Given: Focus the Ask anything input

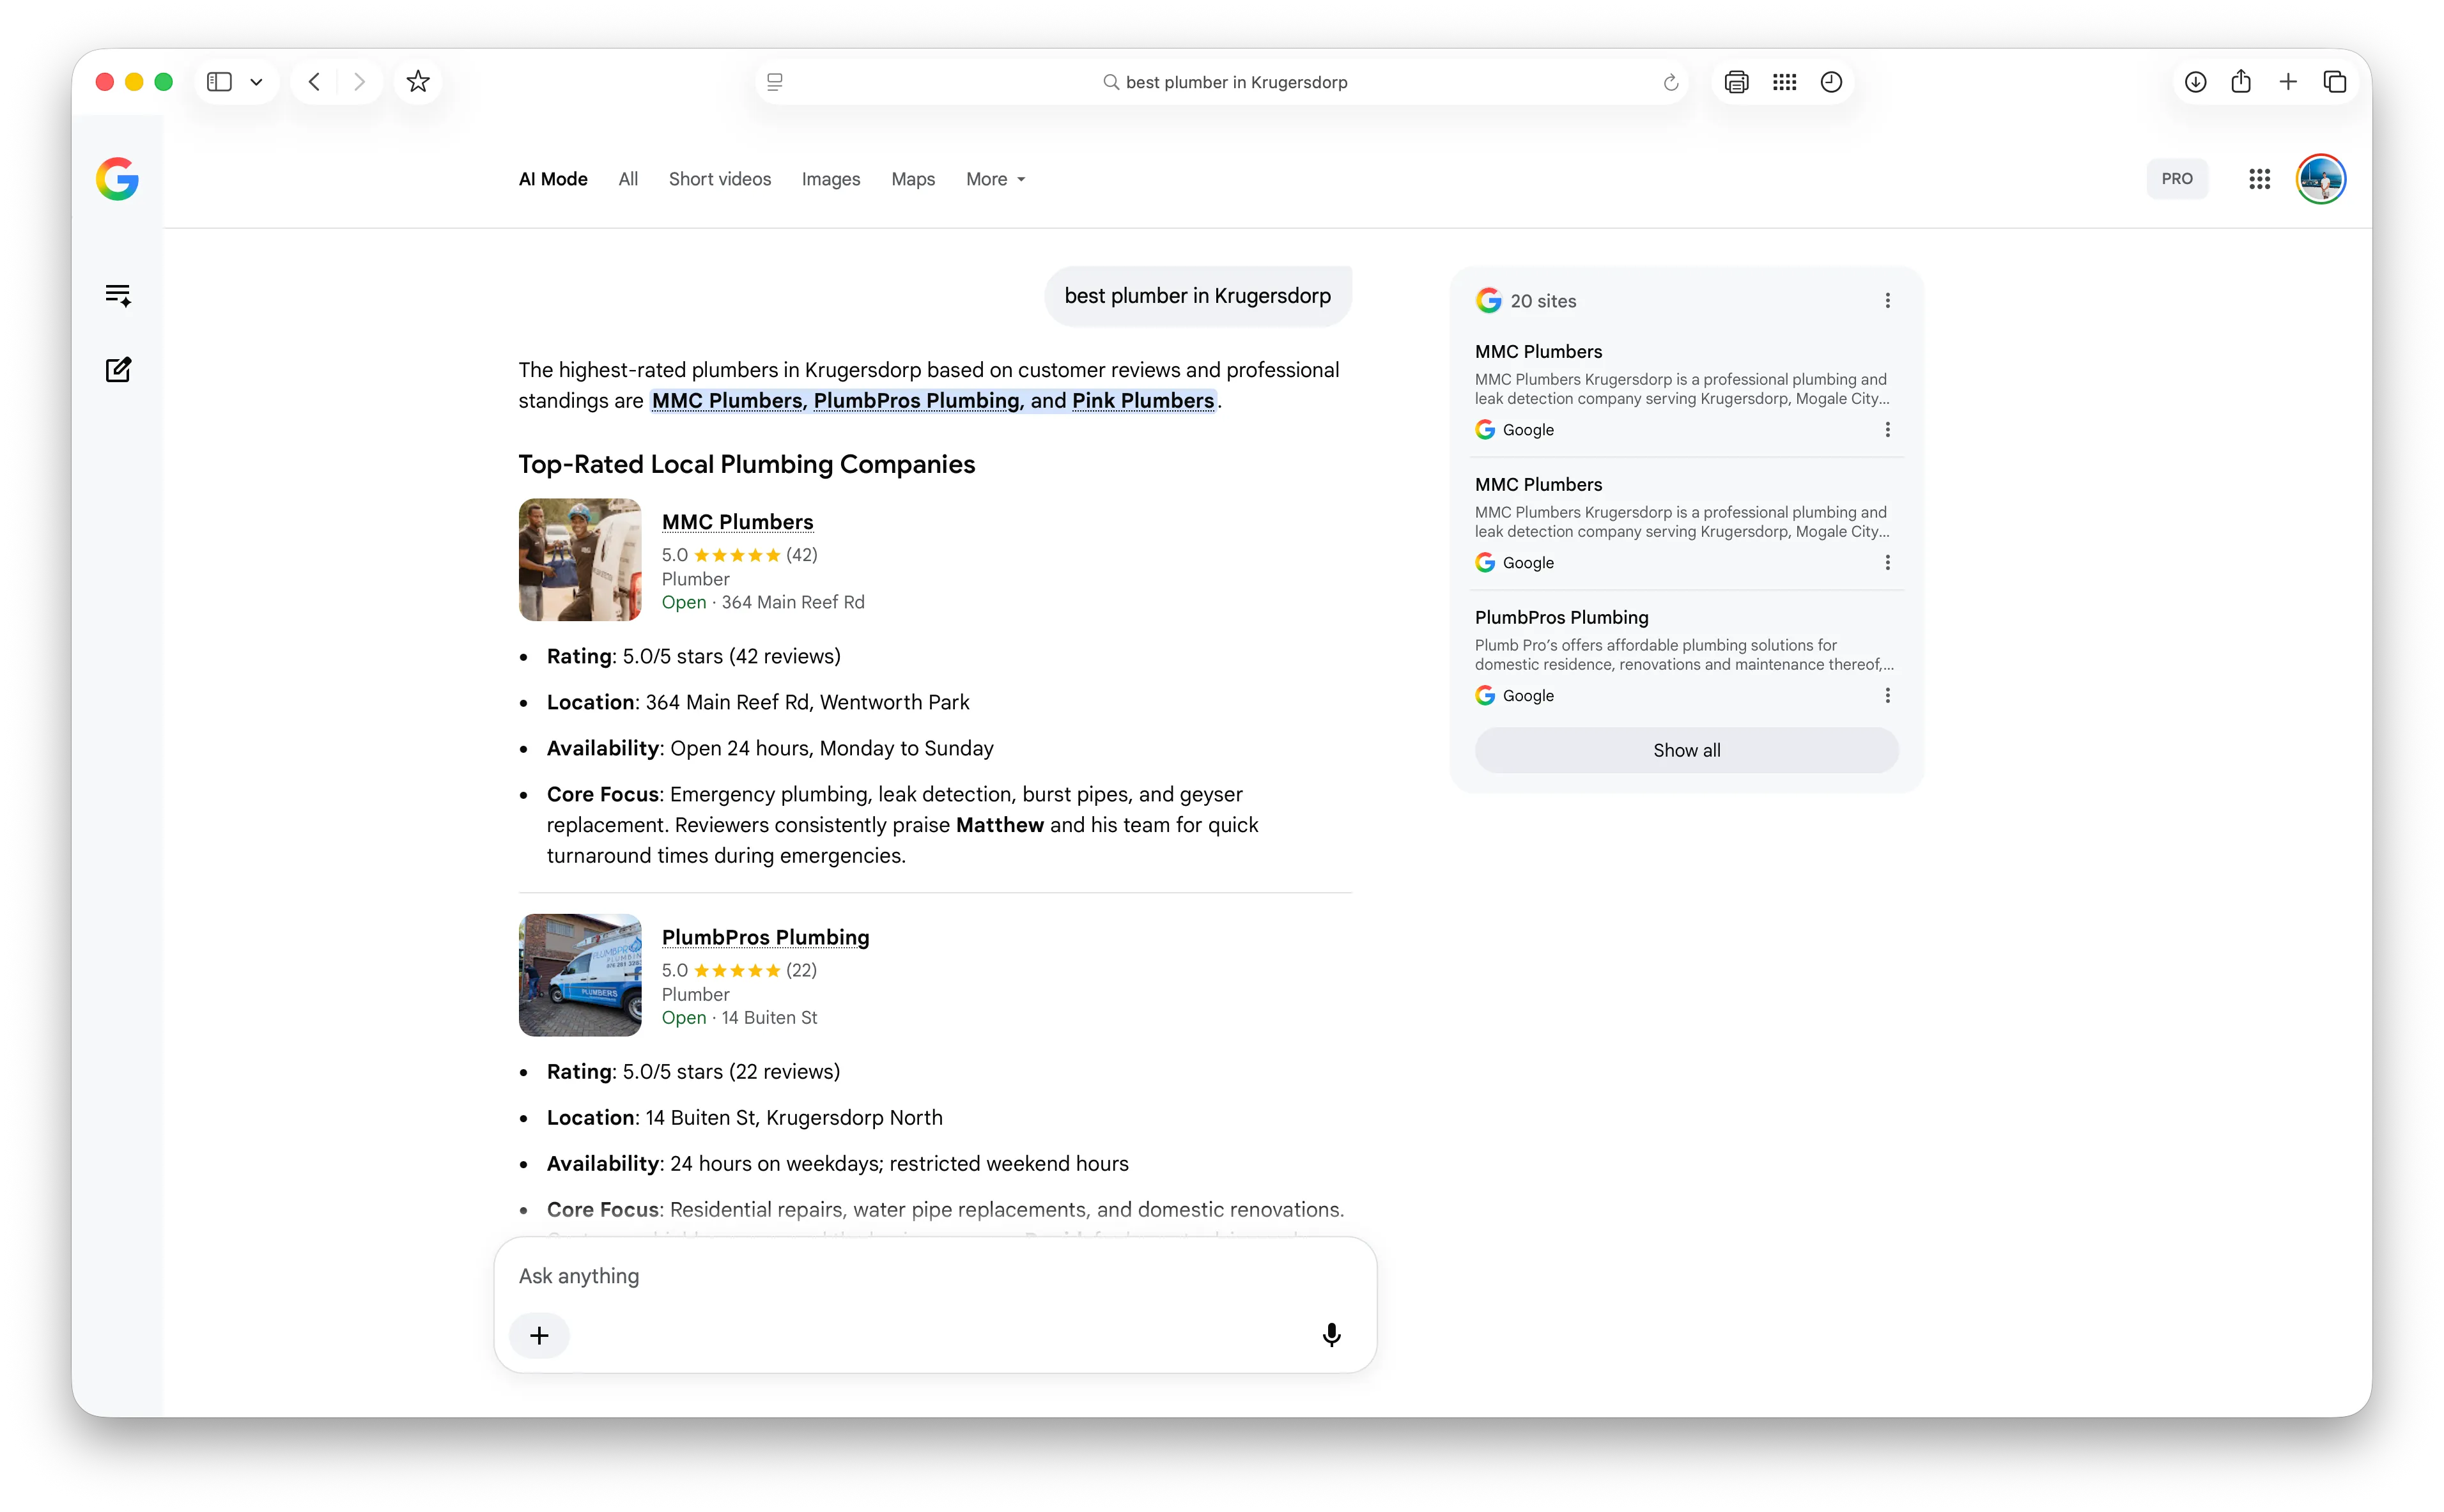Looking at the screenshot, I should click(935, 1276).
